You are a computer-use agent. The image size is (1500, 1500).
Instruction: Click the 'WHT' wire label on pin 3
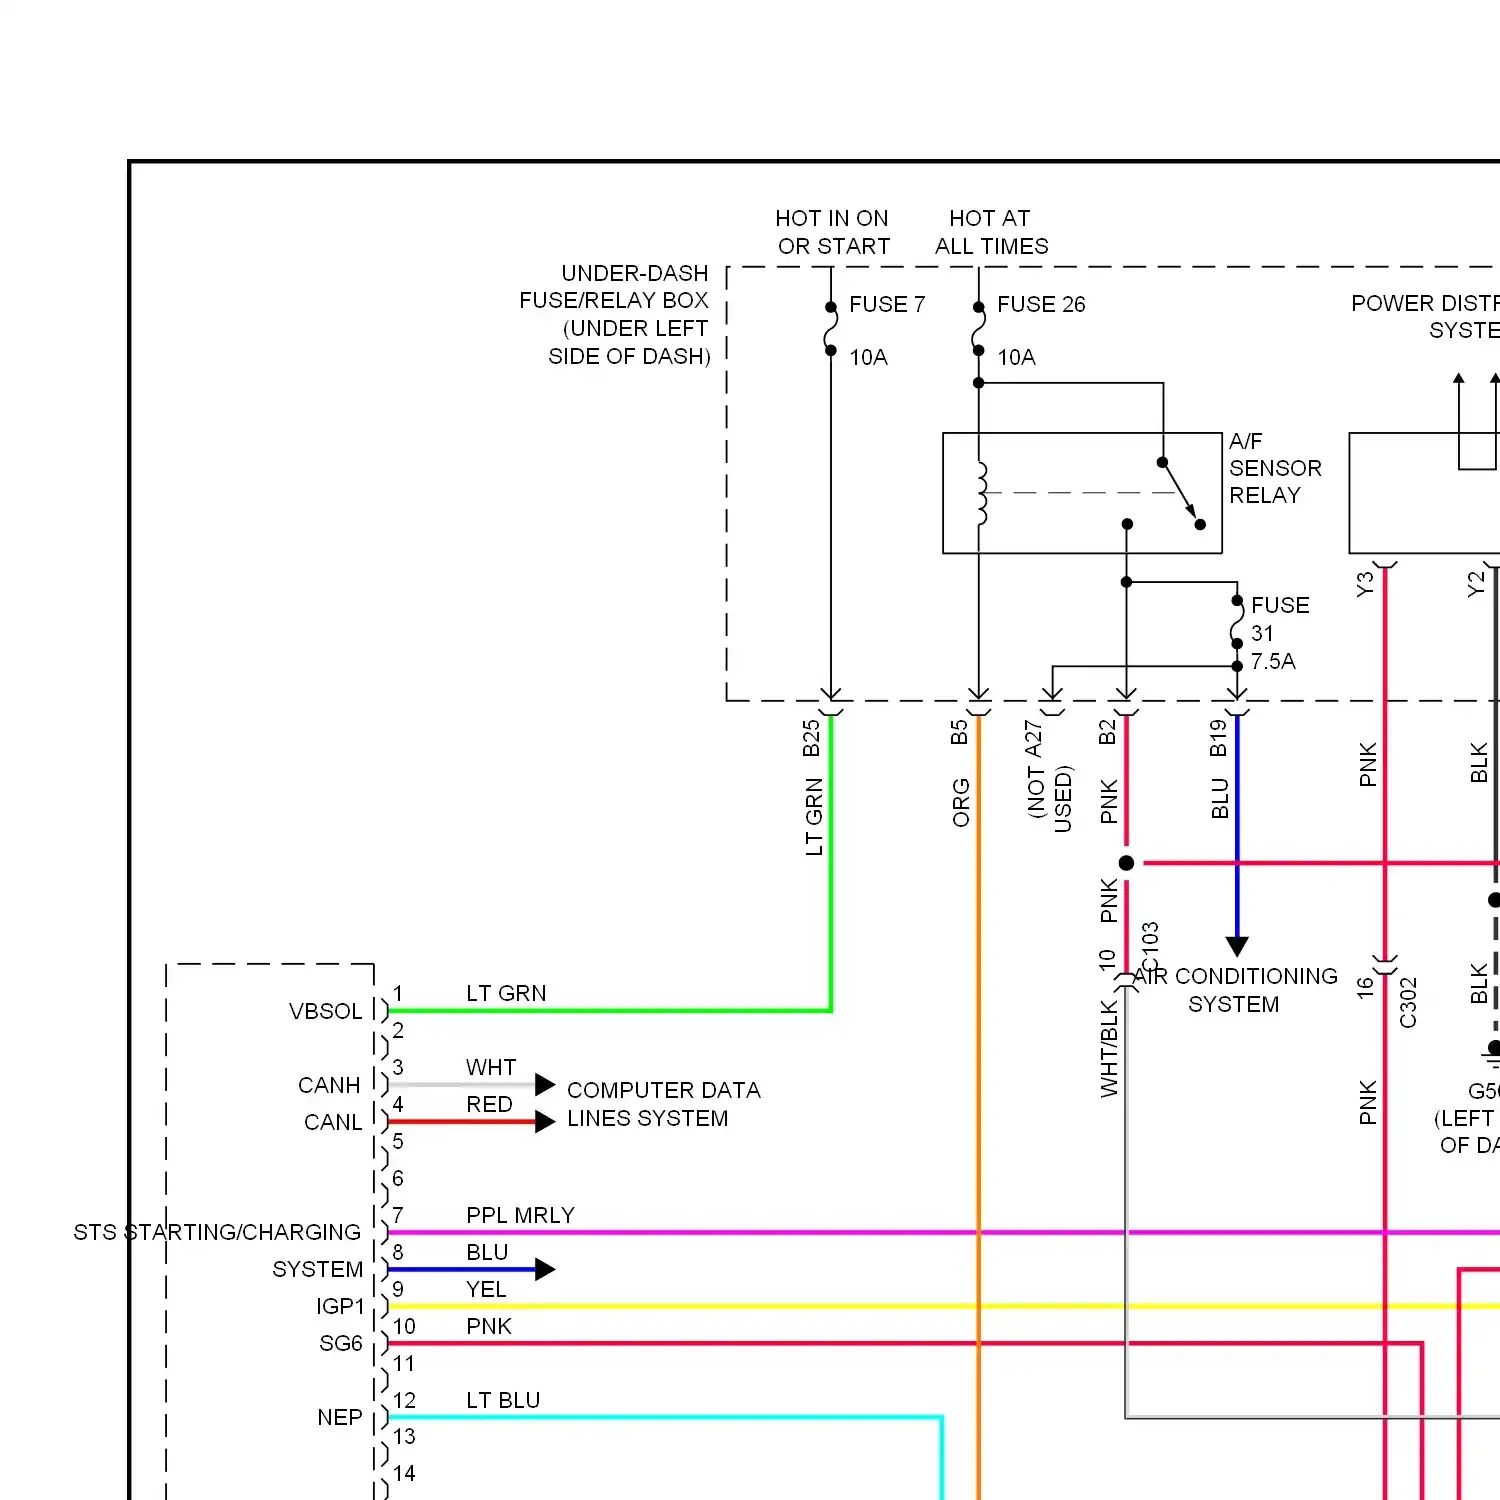[491, 1067]
